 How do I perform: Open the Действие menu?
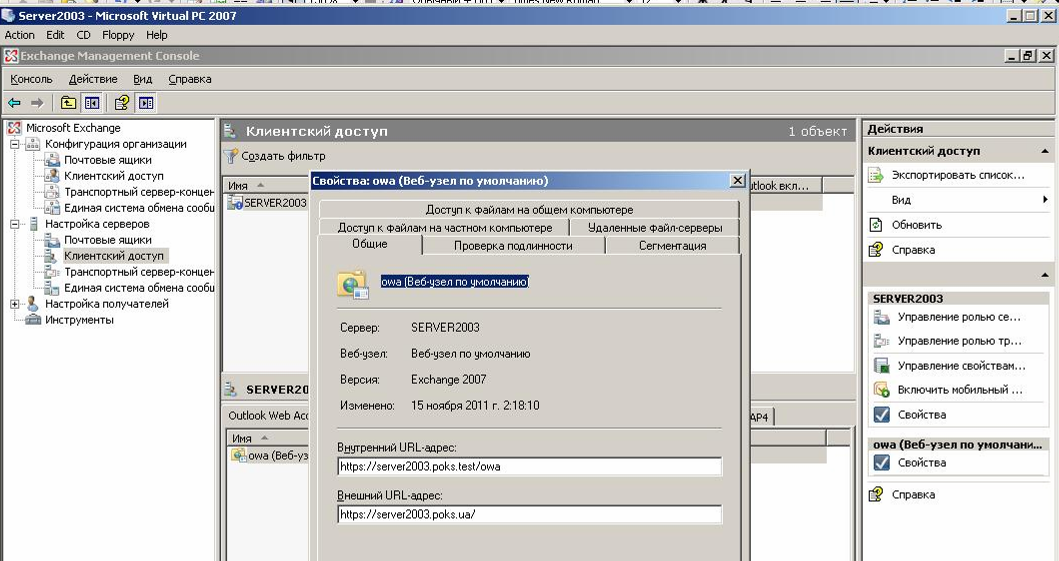93,79
